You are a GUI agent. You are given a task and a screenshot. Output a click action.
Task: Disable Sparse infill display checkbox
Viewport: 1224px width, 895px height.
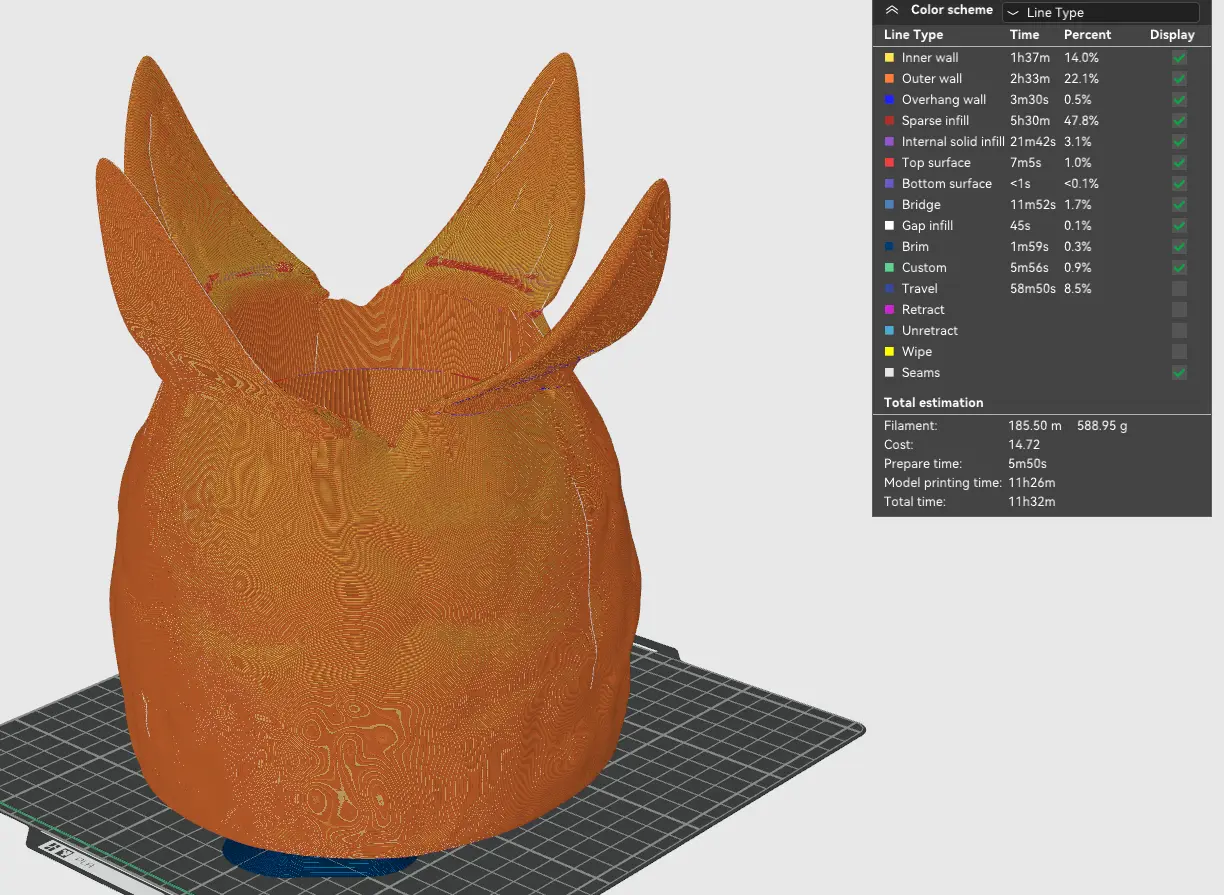coord(1179,121)
